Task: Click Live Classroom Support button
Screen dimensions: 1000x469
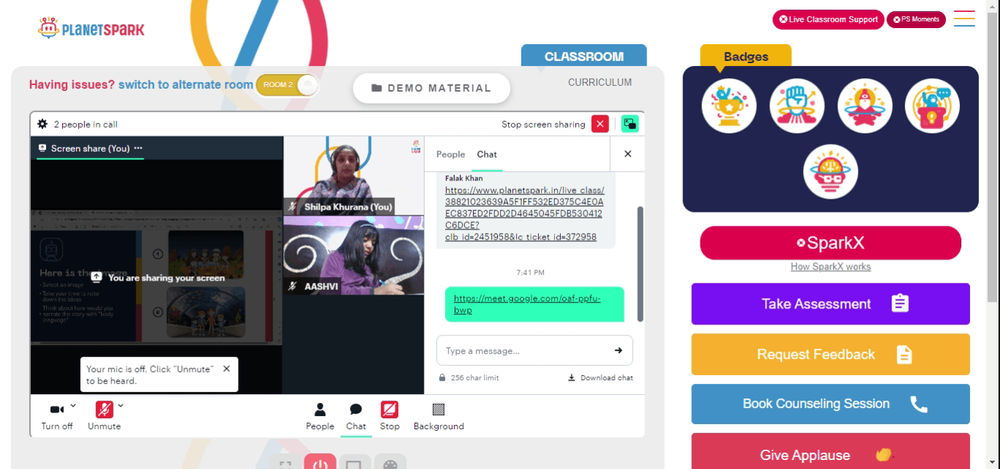Action: (828, 19)
